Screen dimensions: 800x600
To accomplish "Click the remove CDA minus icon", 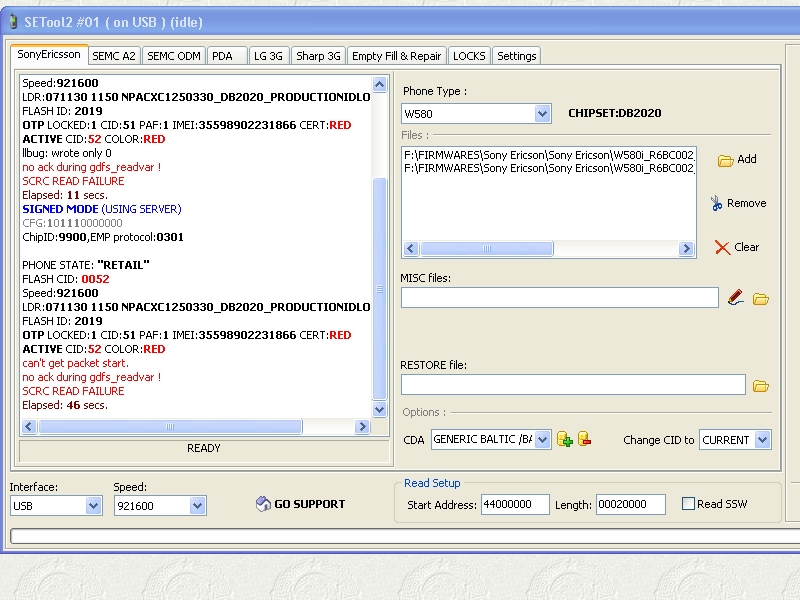I will pyautogui.click(x=584, y=439).
